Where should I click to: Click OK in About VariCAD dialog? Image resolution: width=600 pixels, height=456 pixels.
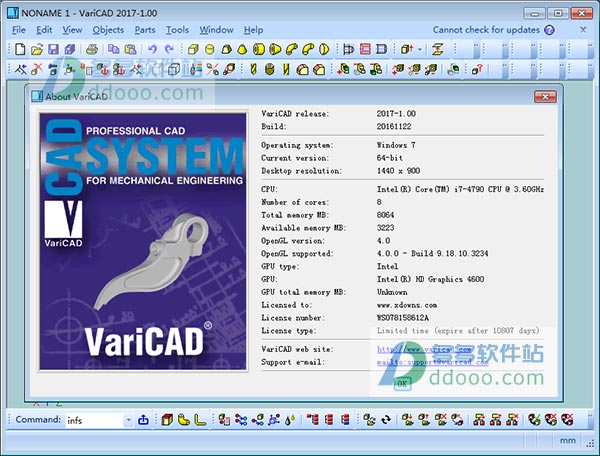(402, 384)
